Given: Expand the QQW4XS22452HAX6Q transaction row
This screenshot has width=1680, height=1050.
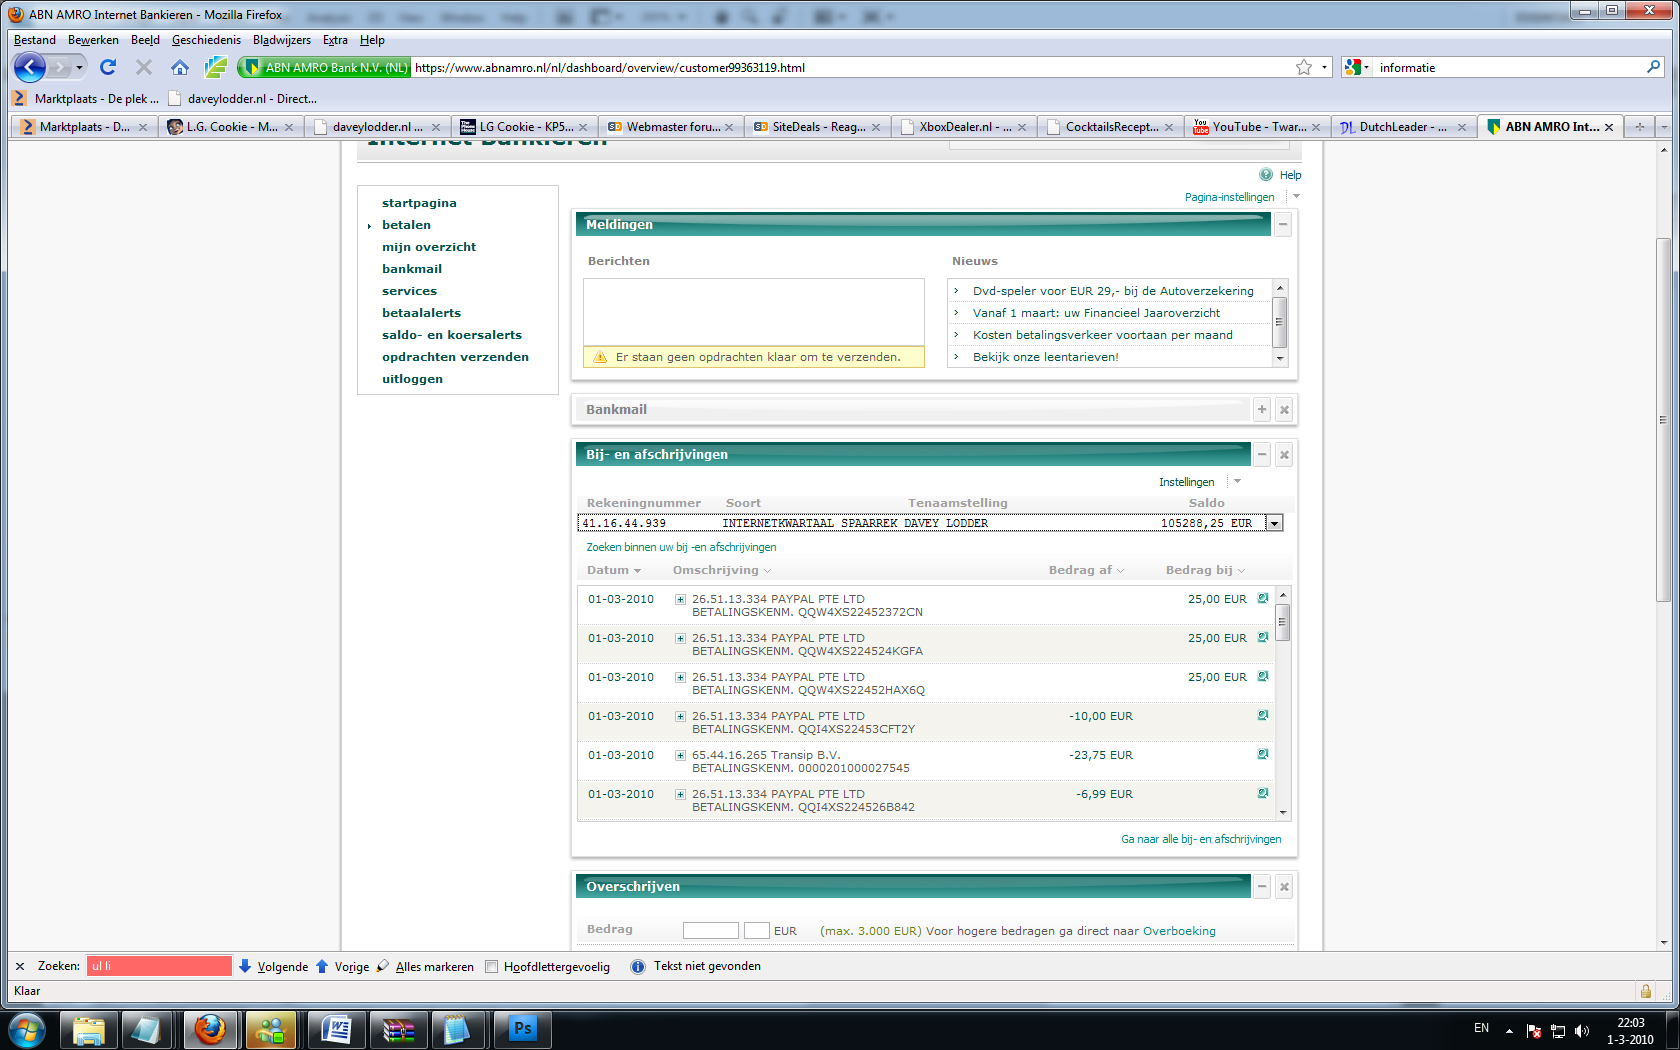Looking at the screenshot, I should coord(680,678).
